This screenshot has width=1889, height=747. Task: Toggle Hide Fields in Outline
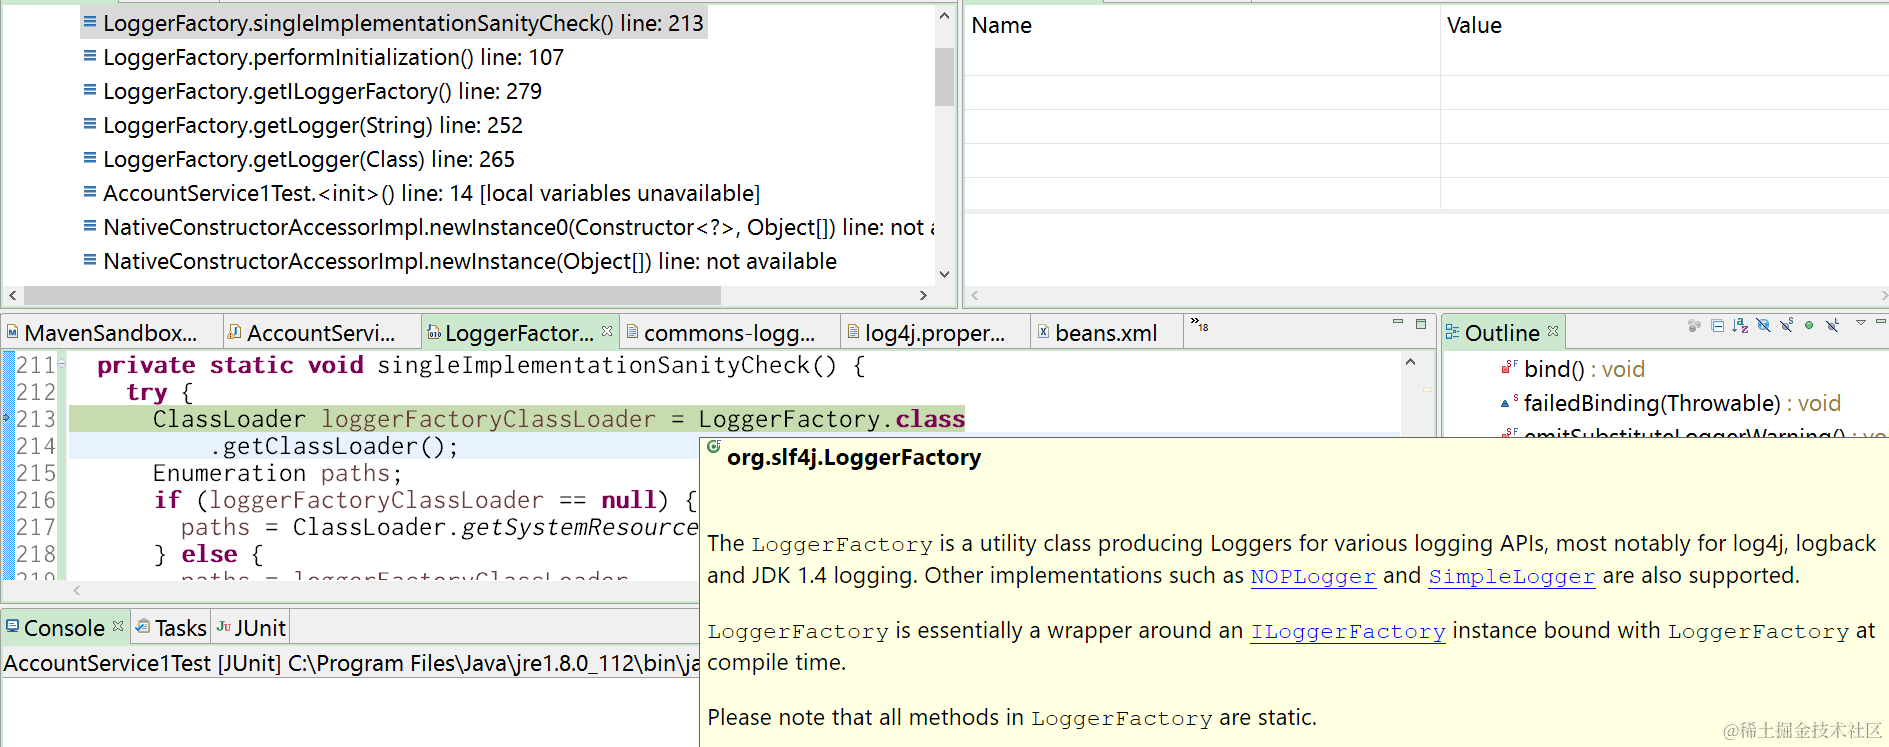(1764, 326)
